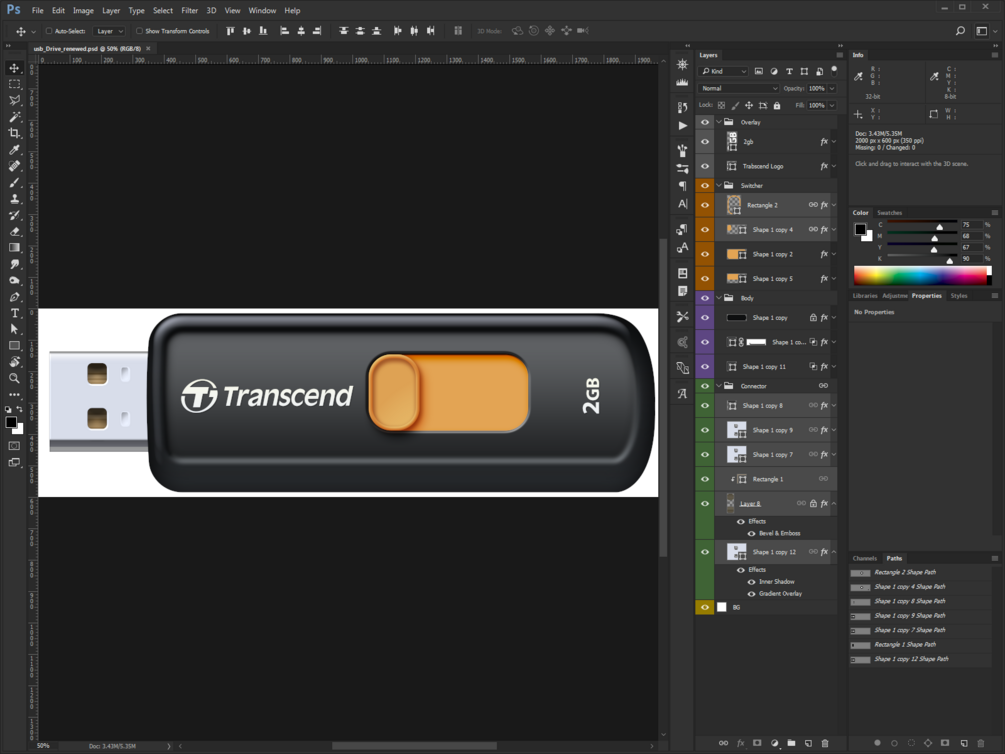Select the Path Selection tool

pos(14,329)
